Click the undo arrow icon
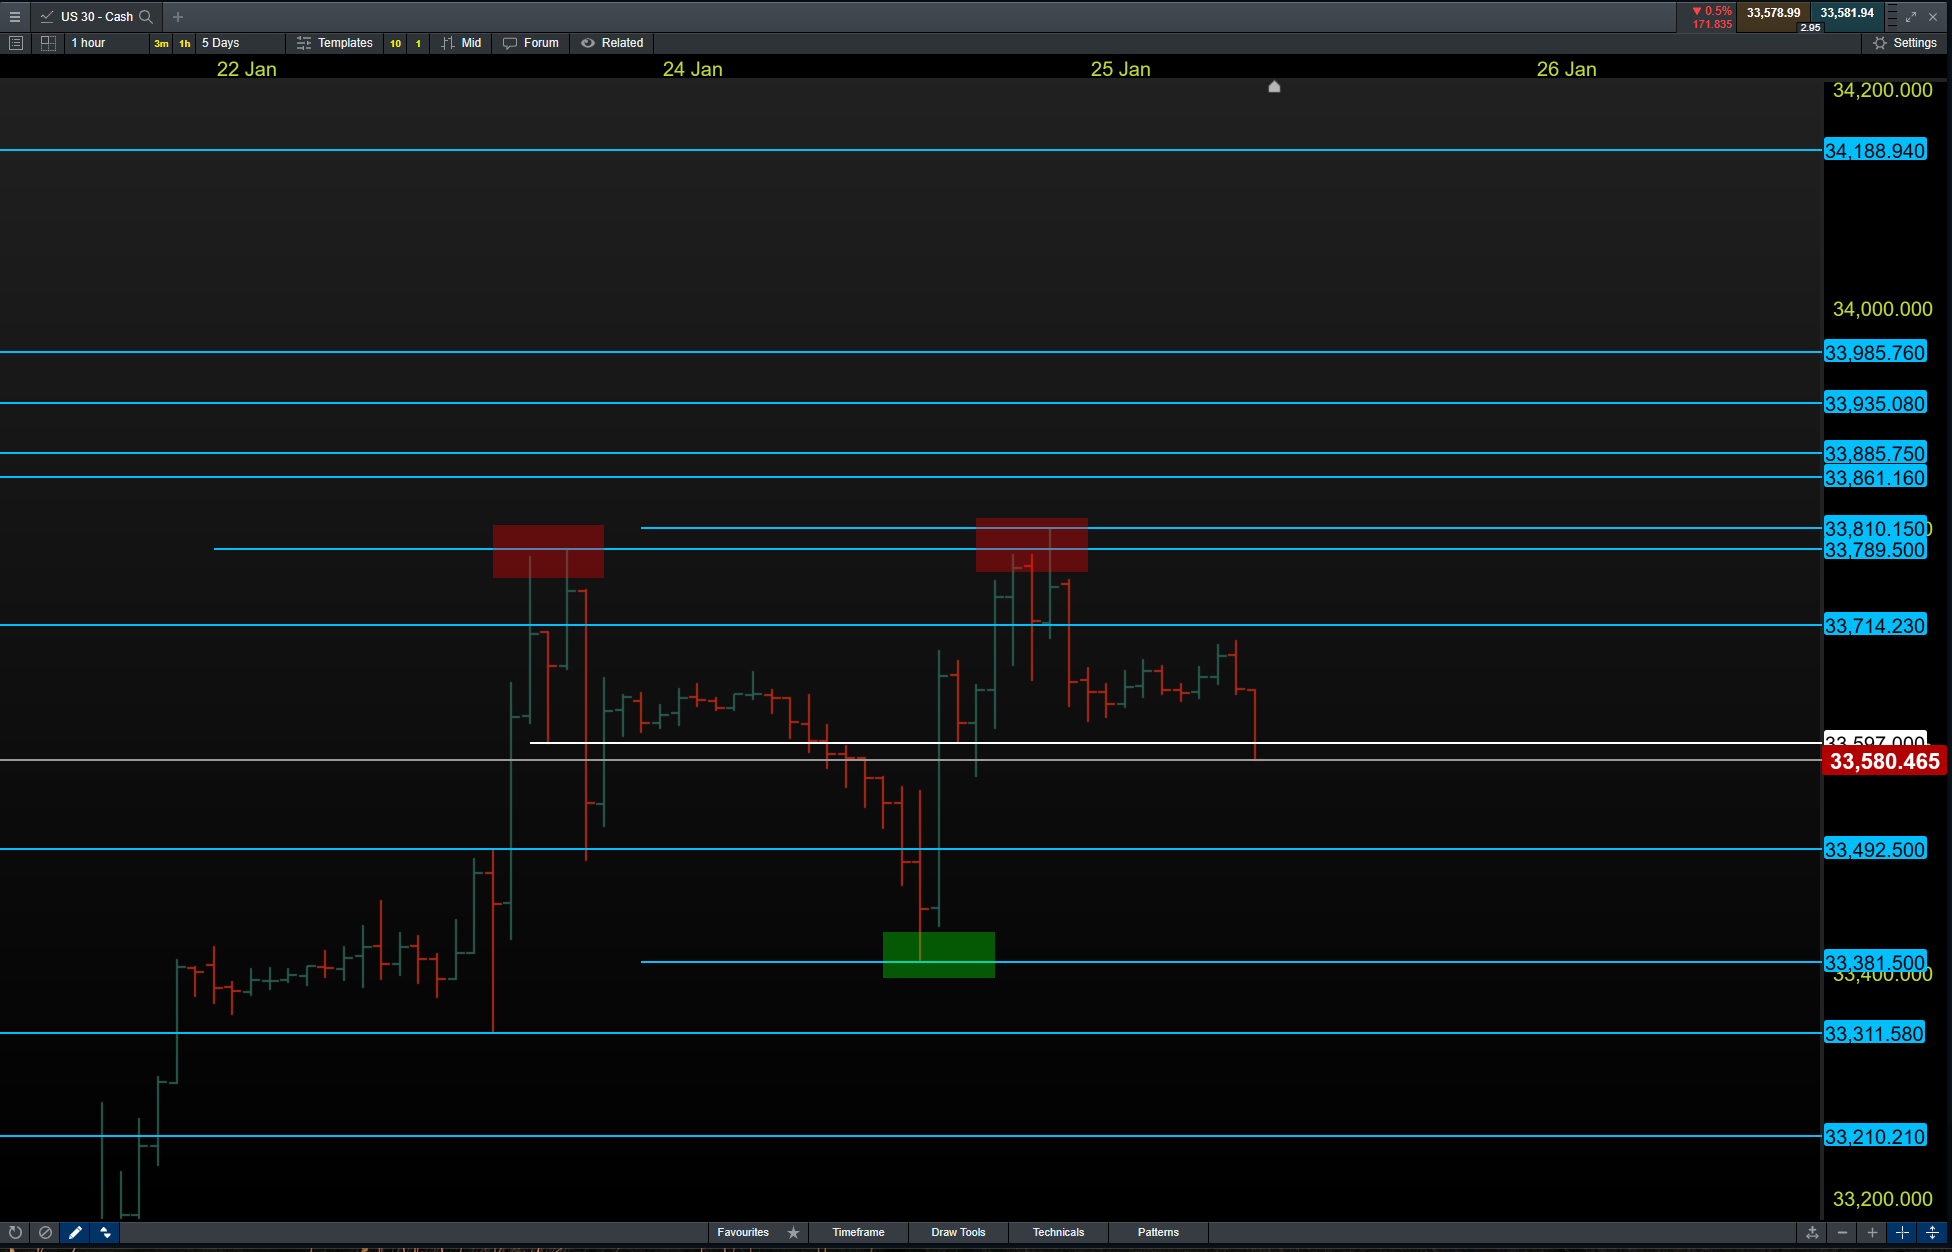 [15, 1232]
